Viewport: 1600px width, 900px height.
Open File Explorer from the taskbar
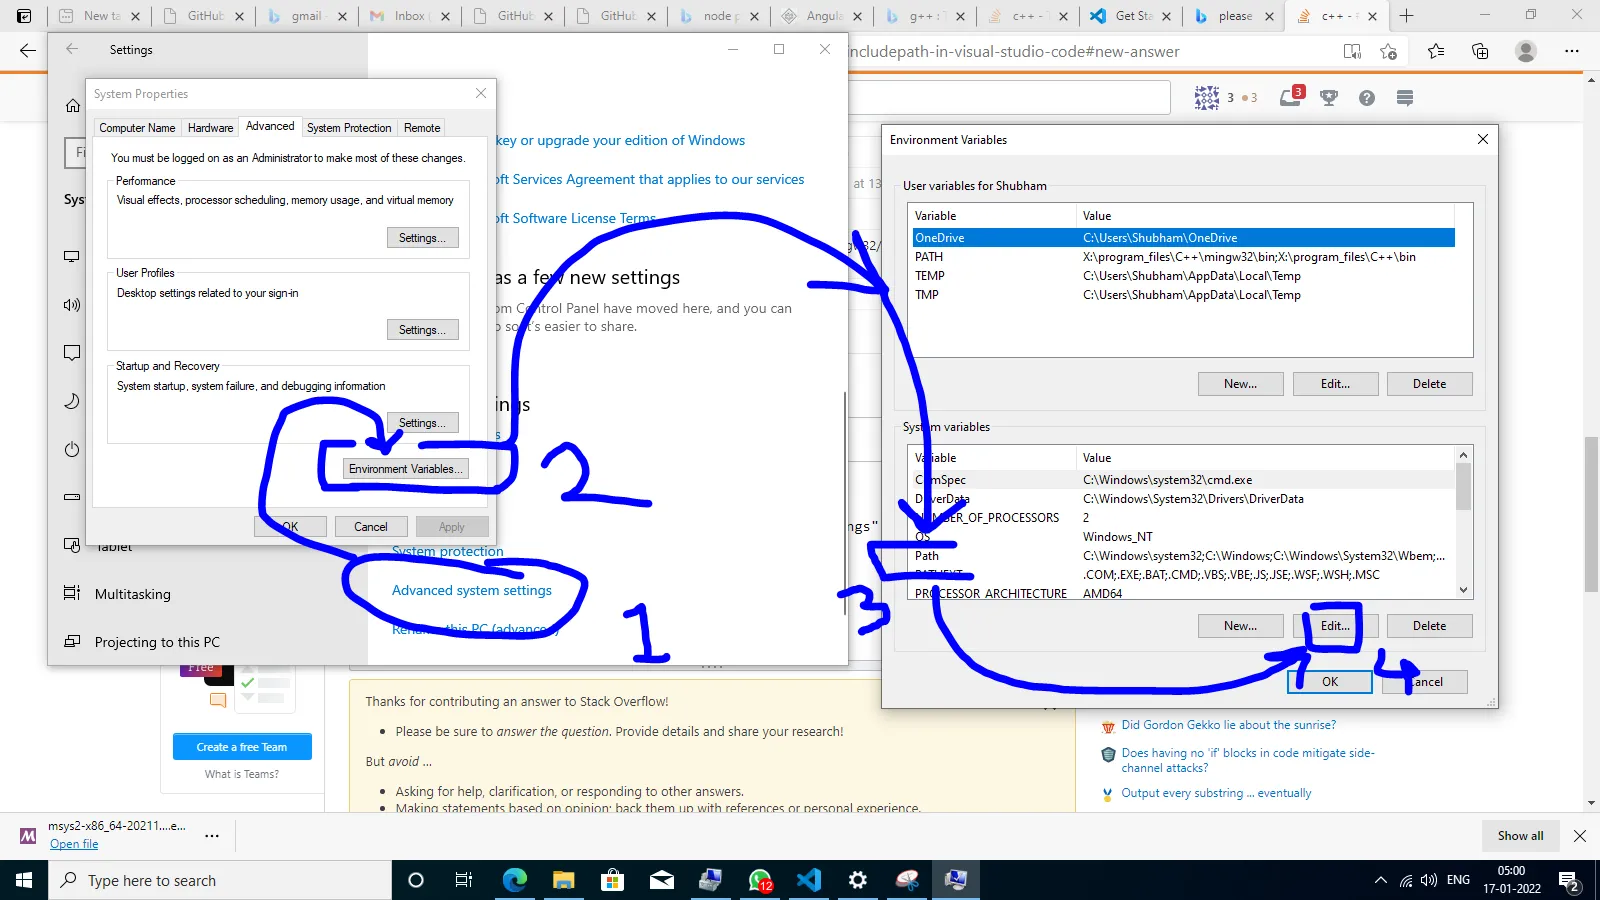coord(564,880)
